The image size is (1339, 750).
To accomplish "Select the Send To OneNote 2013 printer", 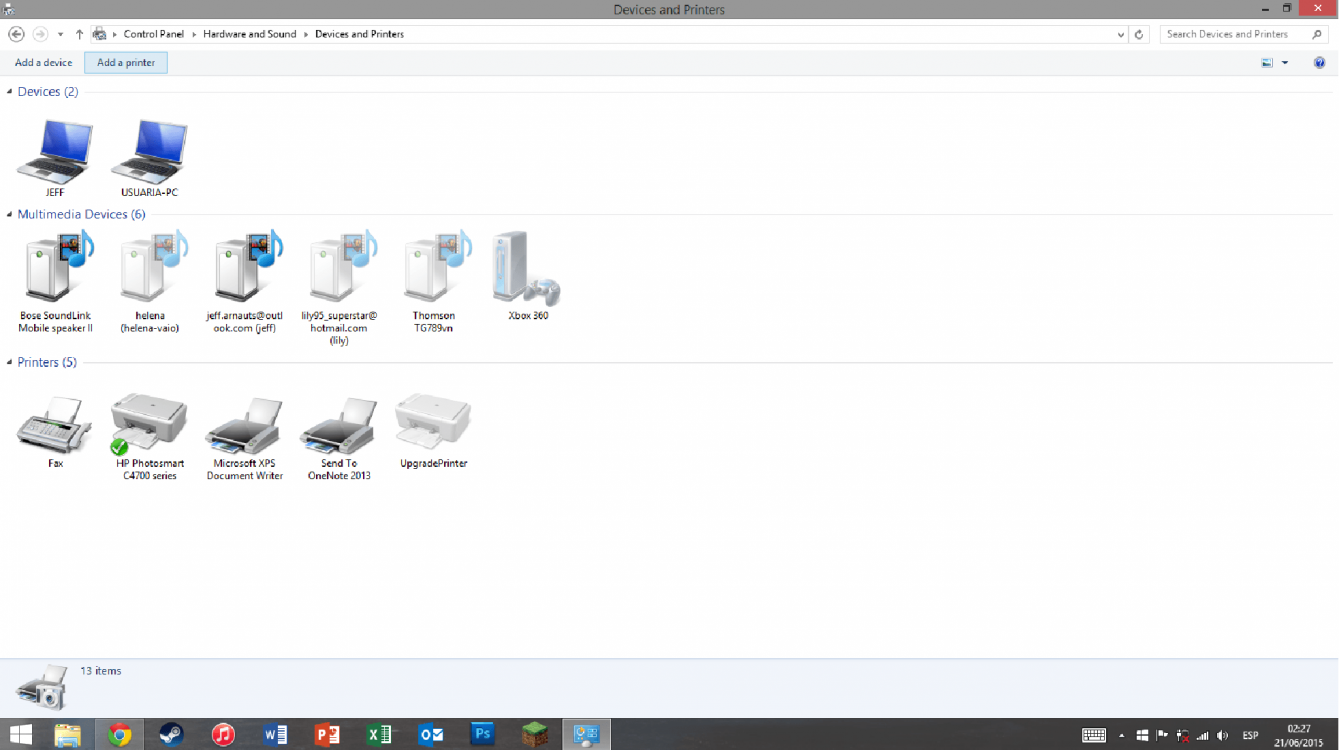I will point(339,424).
